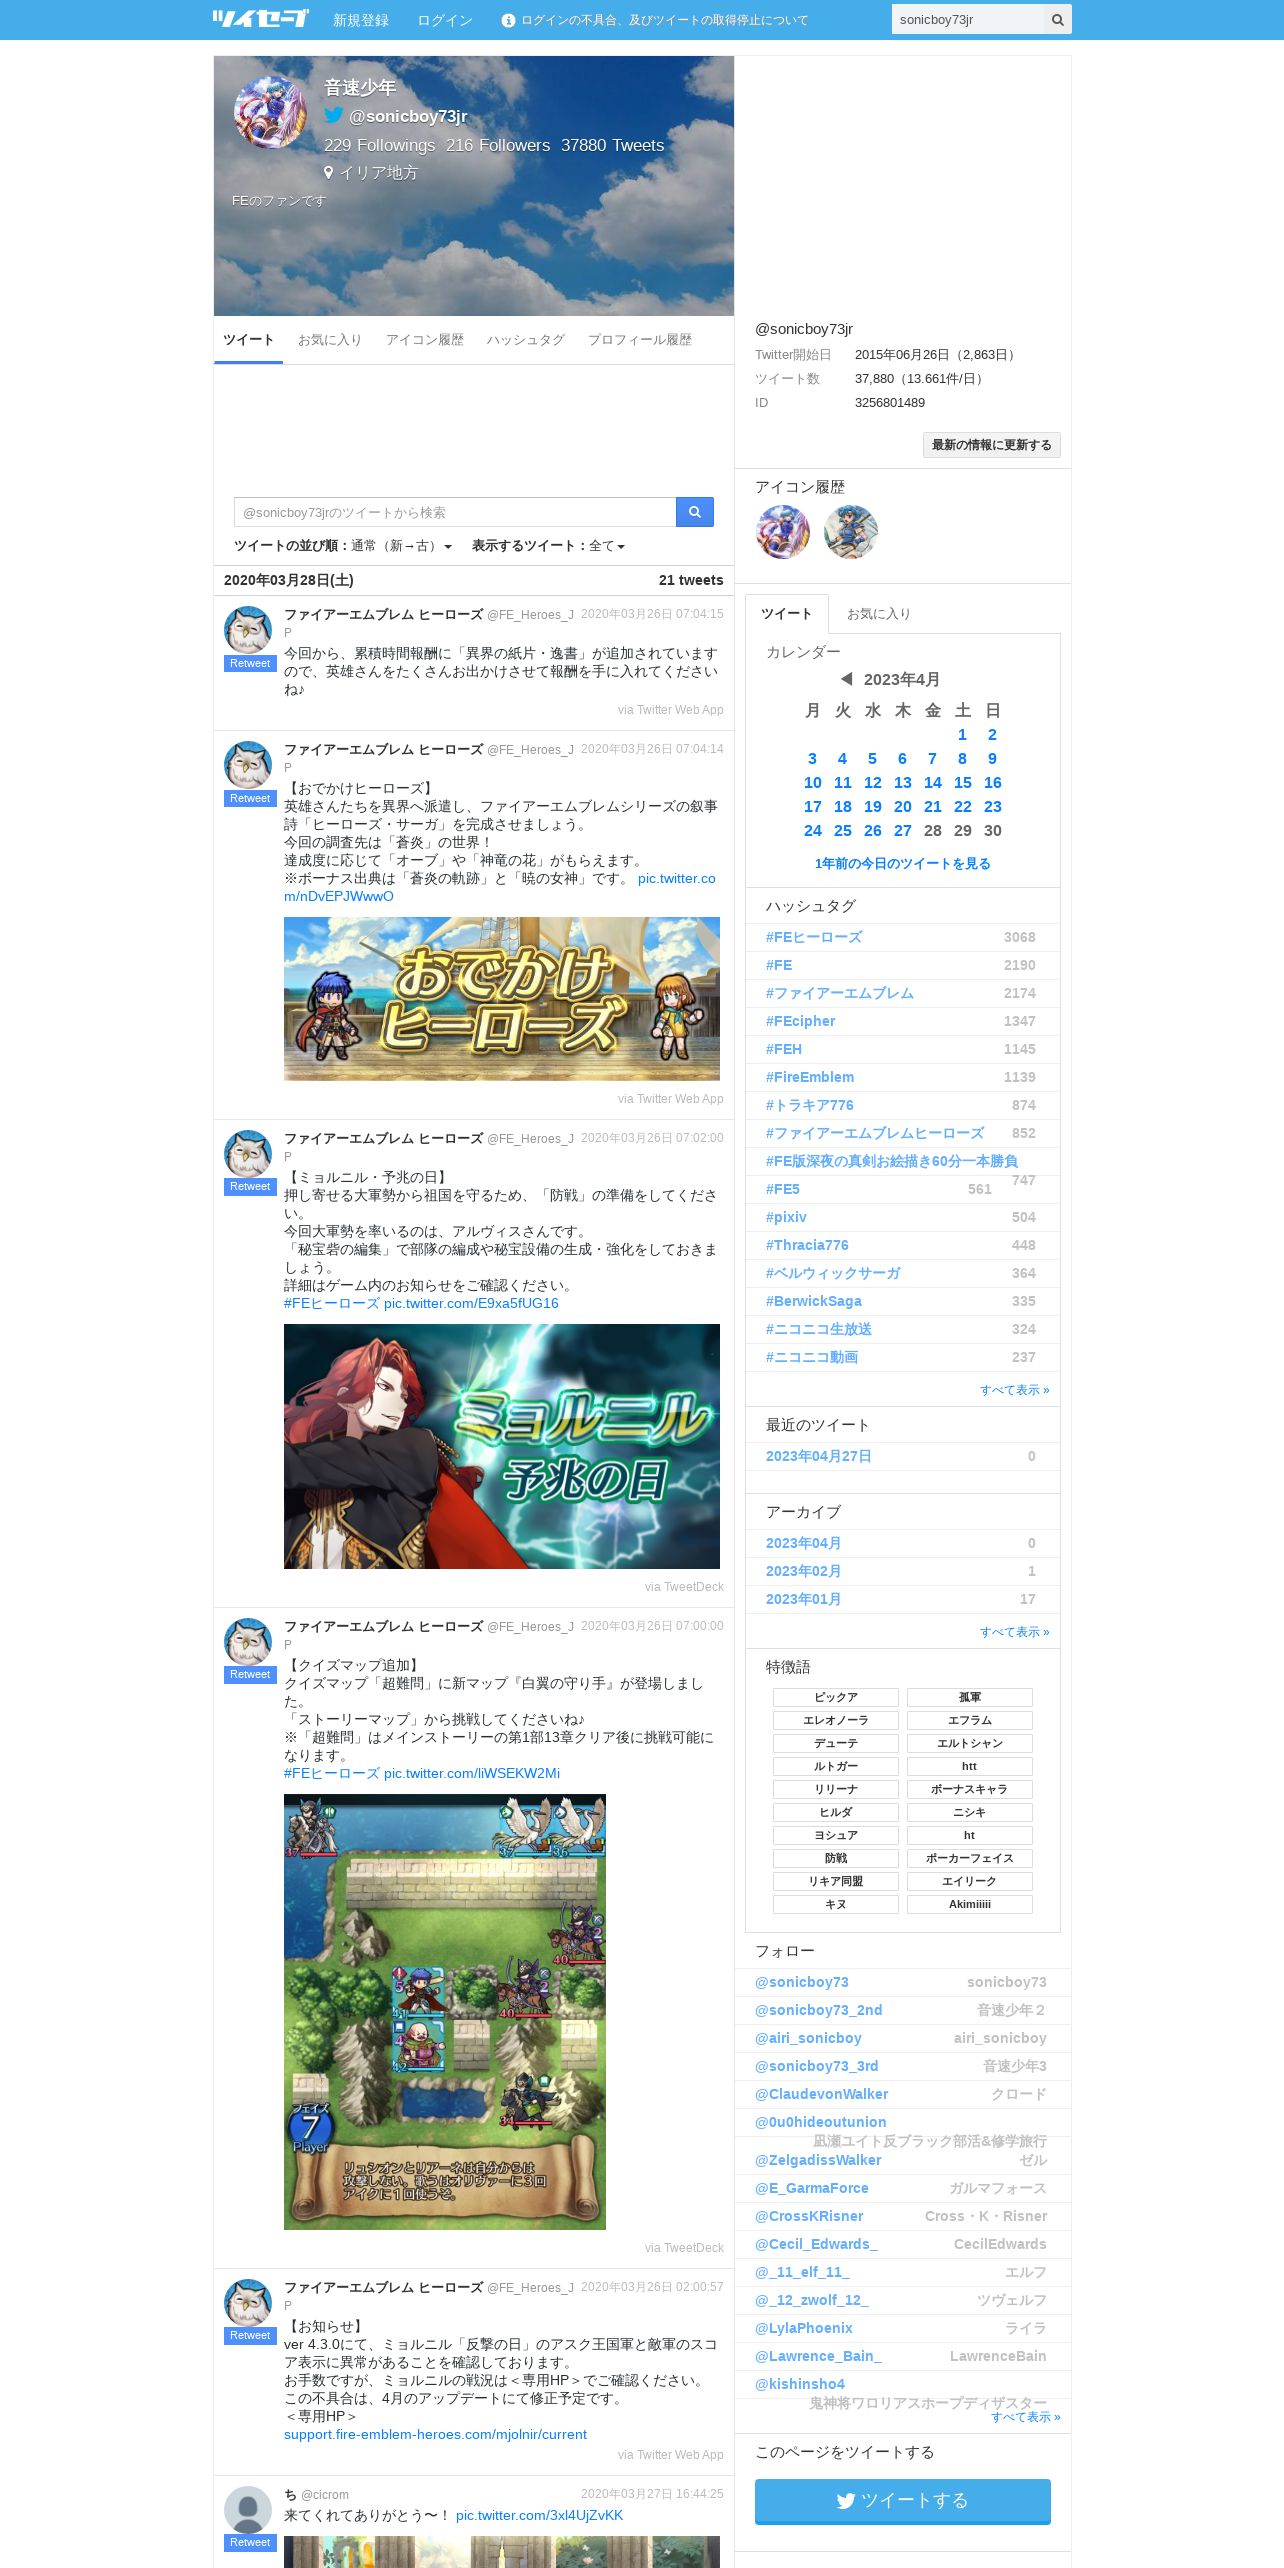Open followed user @ClaudevonWalker
The image size is (1284, 2568).
pyautogui.click(x=821, y=2094)
